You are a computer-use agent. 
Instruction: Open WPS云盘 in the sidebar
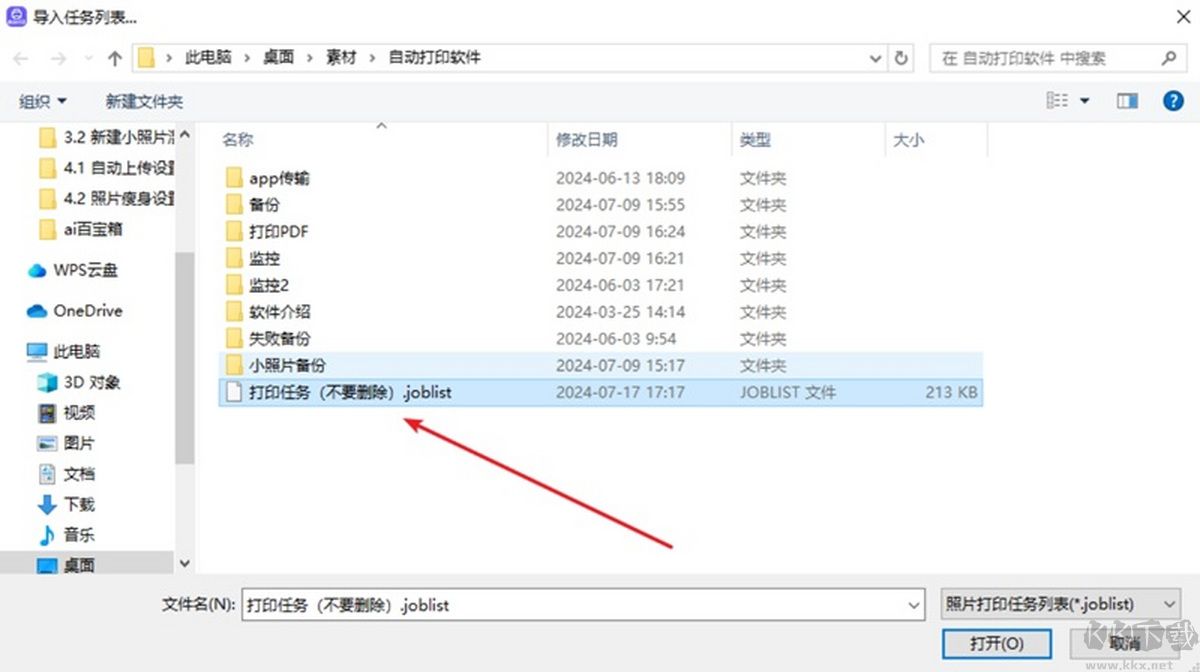pos(72,270)
